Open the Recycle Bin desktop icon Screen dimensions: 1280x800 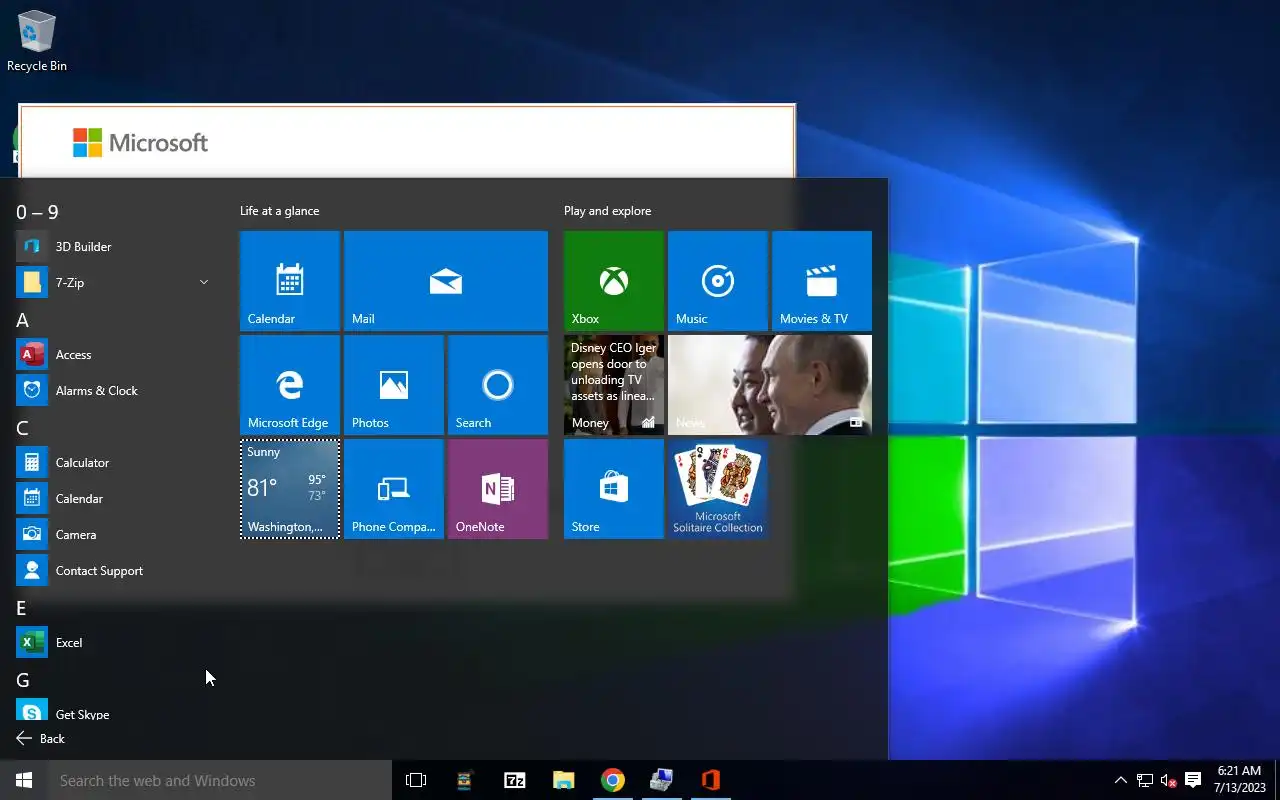tap(37, 42)
